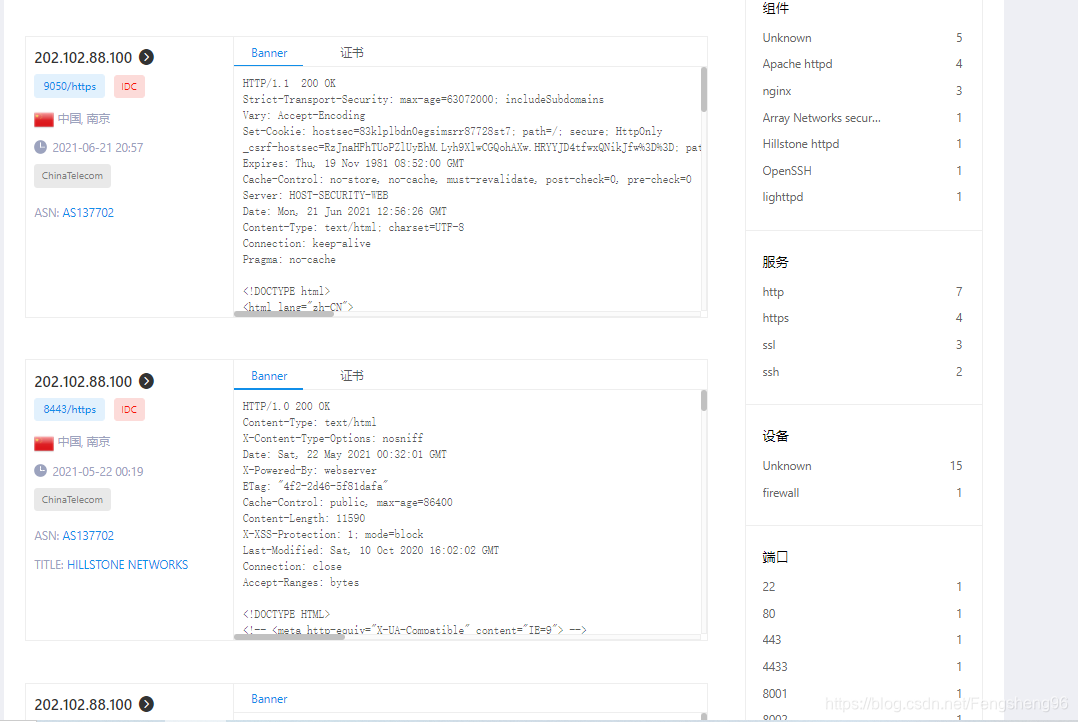Click 中国 南京 location in the 8443/https card
Screen dimensions: 1078x722
pos(84,442)
